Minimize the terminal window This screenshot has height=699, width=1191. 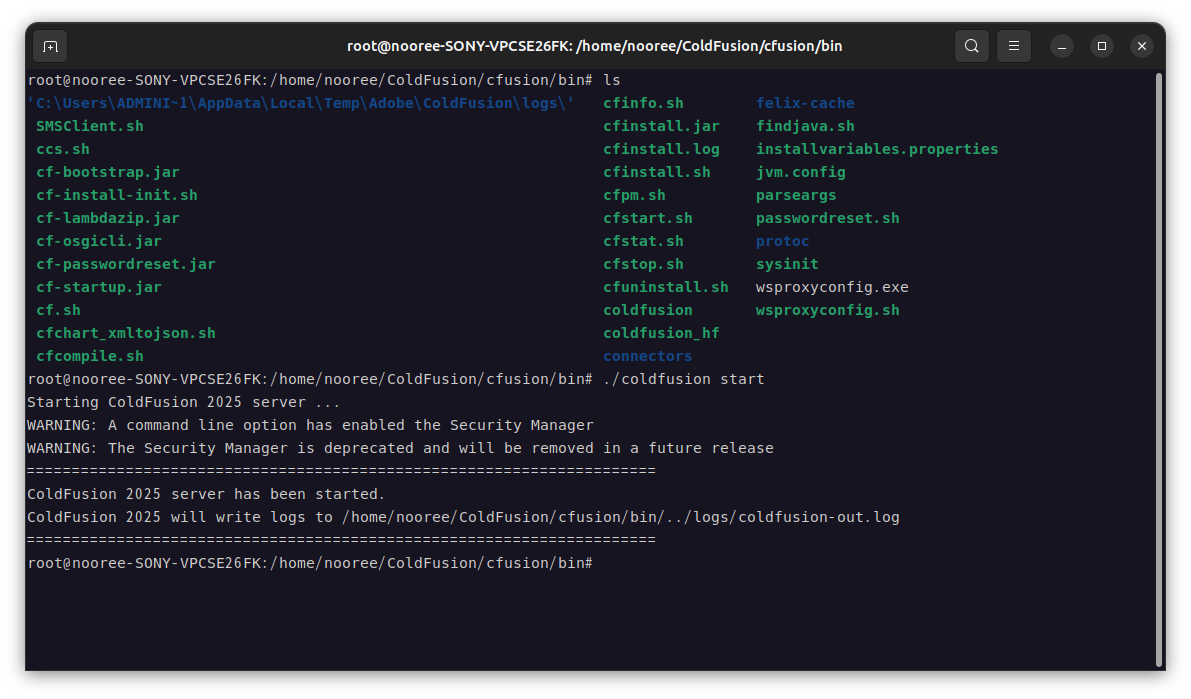click(x=1062, y=46)
